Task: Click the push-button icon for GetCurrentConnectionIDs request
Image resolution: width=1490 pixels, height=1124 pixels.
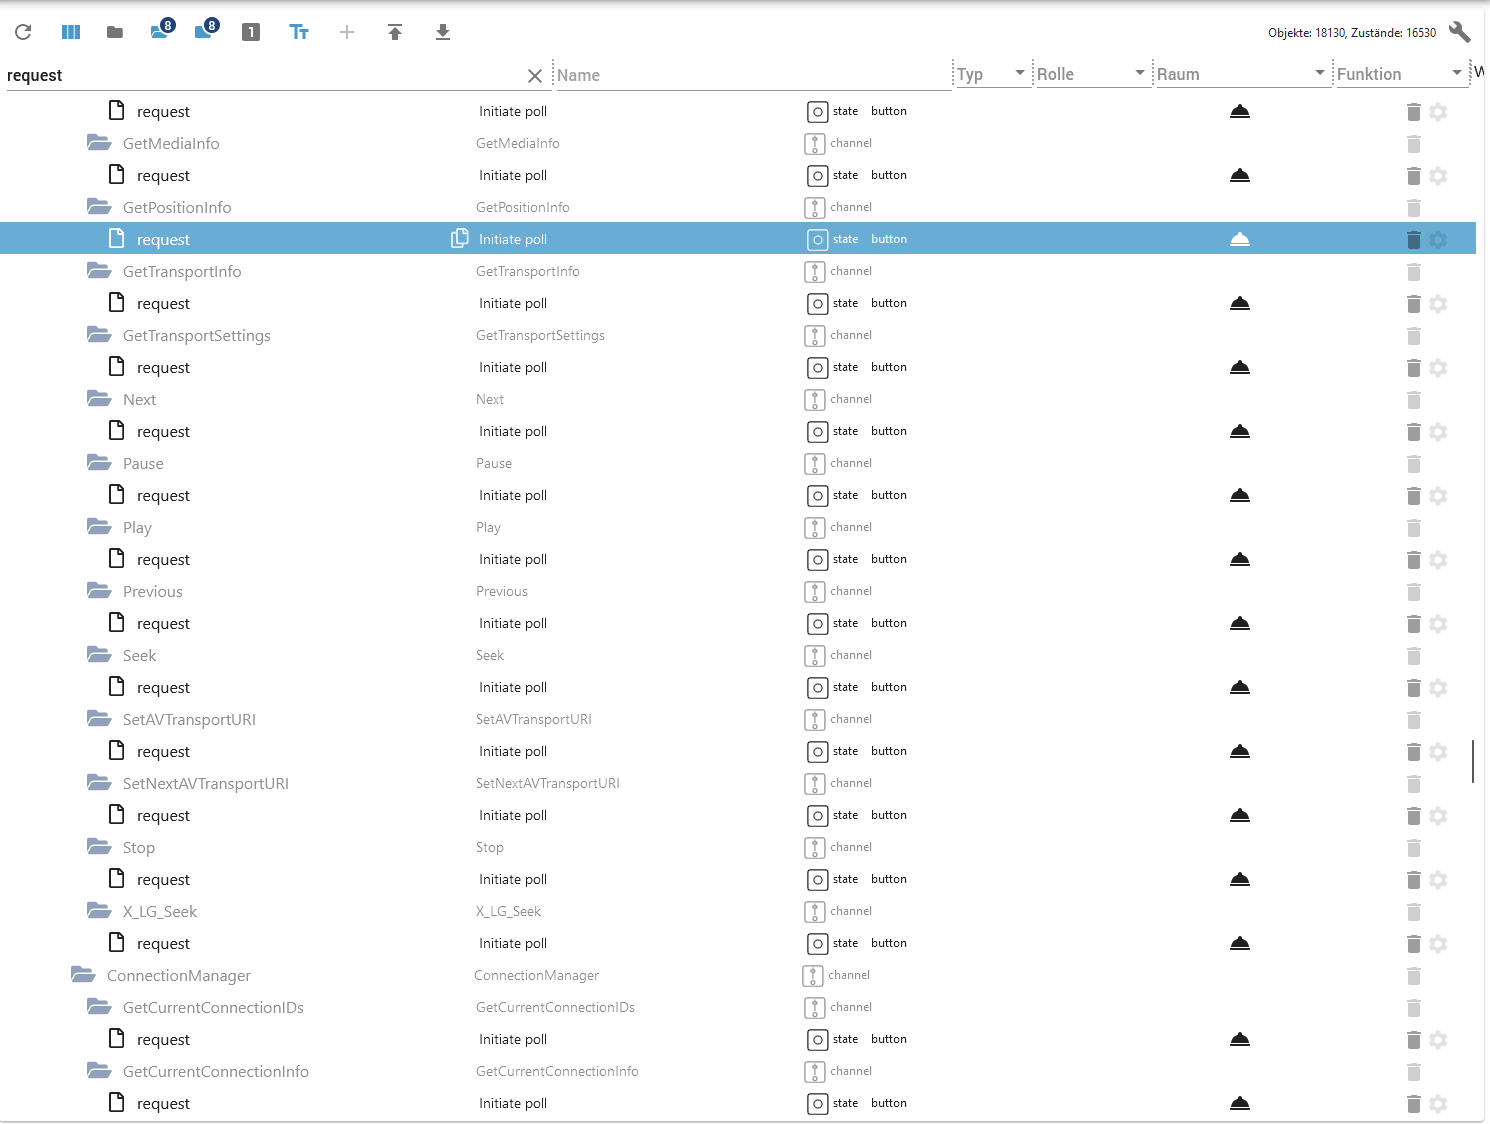Action: (1240, 1039)
